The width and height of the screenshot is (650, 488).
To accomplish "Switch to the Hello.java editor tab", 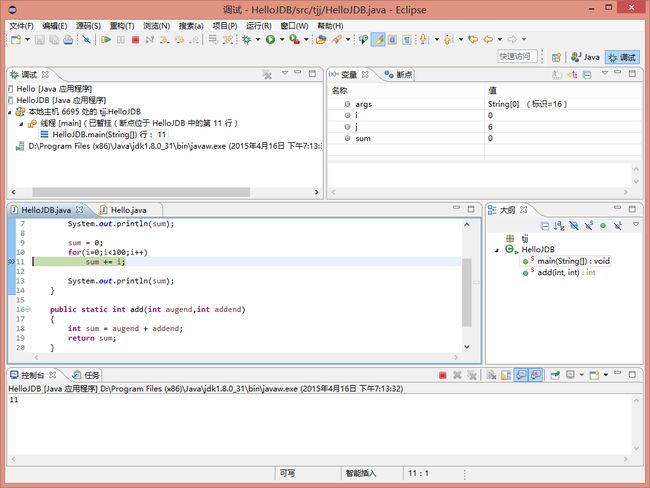I will [x=129, y=210].
